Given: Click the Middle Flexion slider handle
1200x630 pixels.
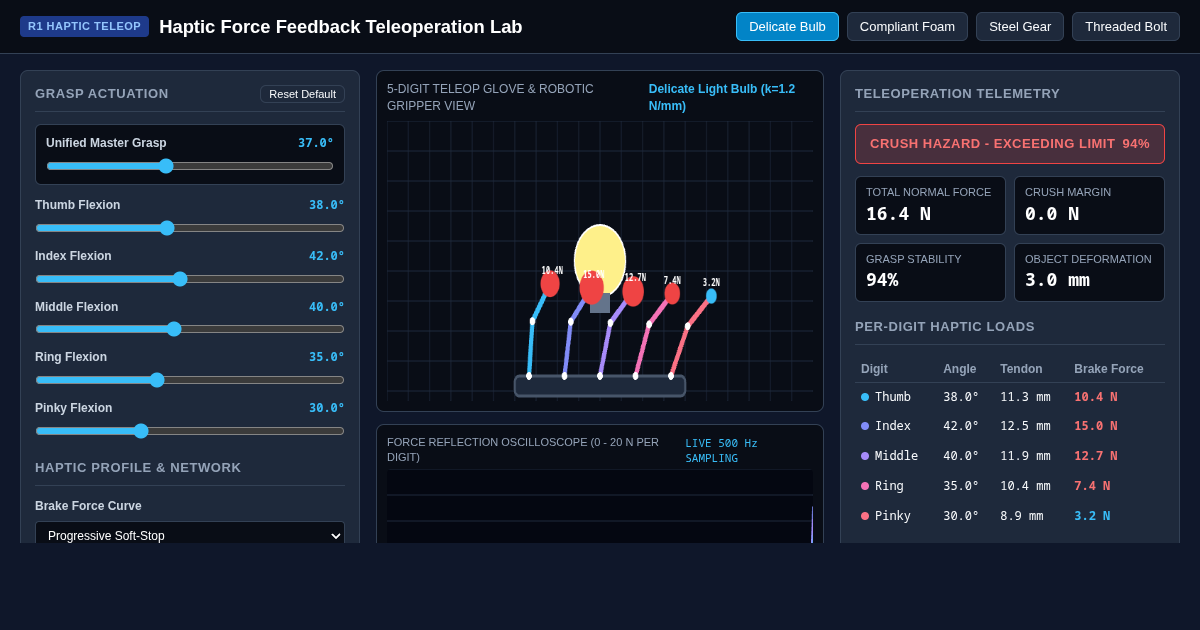Looking at the screenshot, I should click(174, 329).
